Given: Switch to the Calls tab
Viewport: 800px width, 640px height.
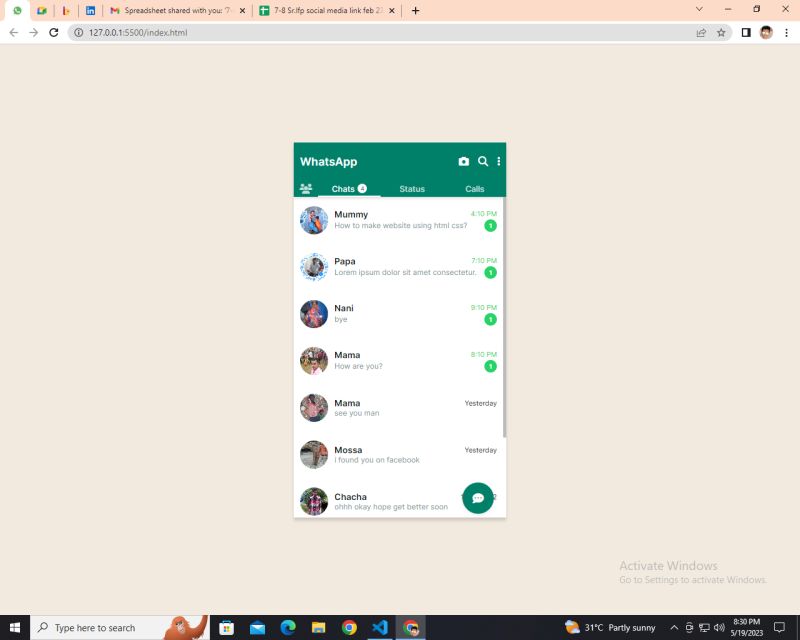Looking at the screenshot, I should pyautogui.click(x=474, y=189).
